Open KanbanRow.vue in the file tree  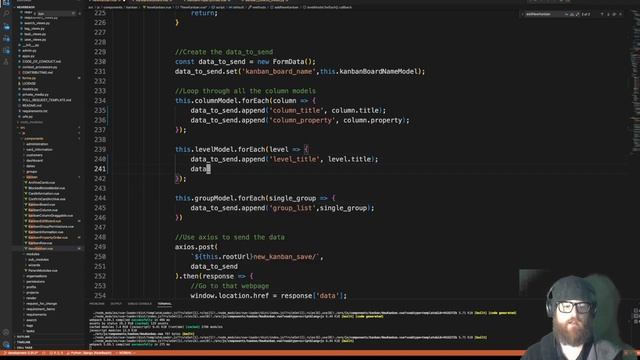pyautogui.click(x=40, y=243)
